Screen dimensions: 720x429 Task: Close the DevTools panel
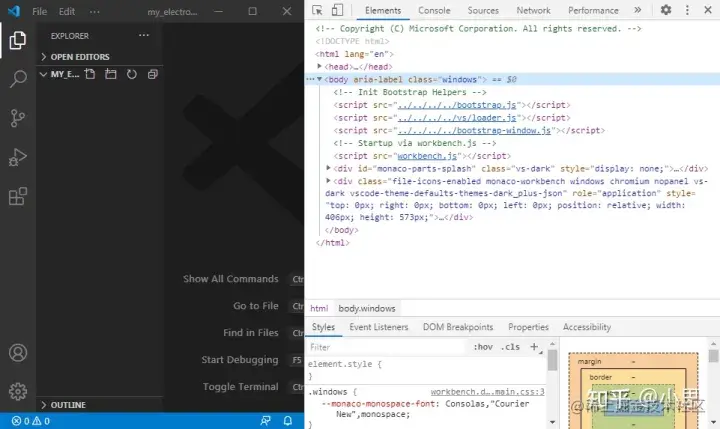(708, 10)
